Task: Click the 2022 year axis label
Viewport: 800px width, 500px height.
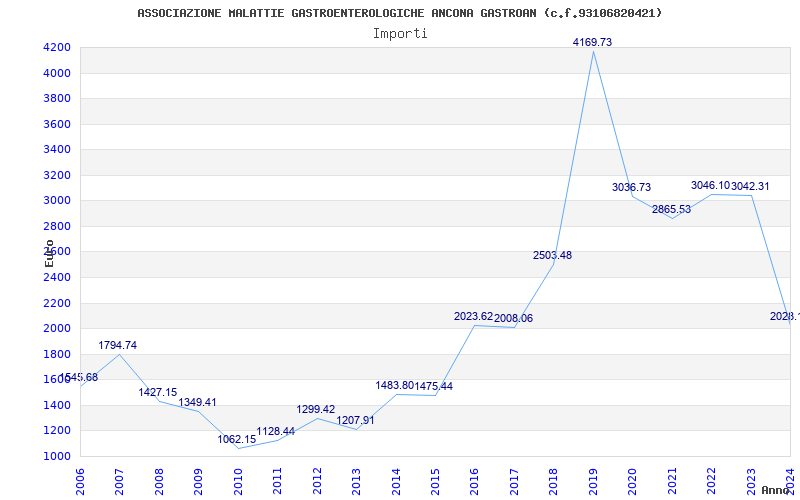Action: 712,482
